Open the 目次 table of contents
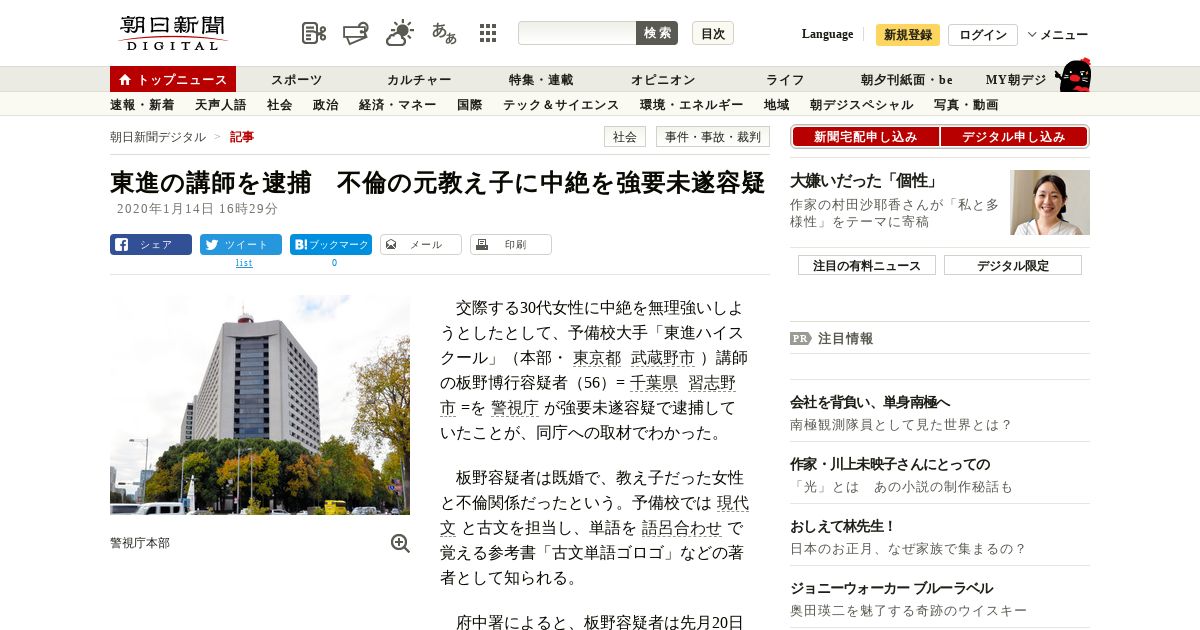 713,33
